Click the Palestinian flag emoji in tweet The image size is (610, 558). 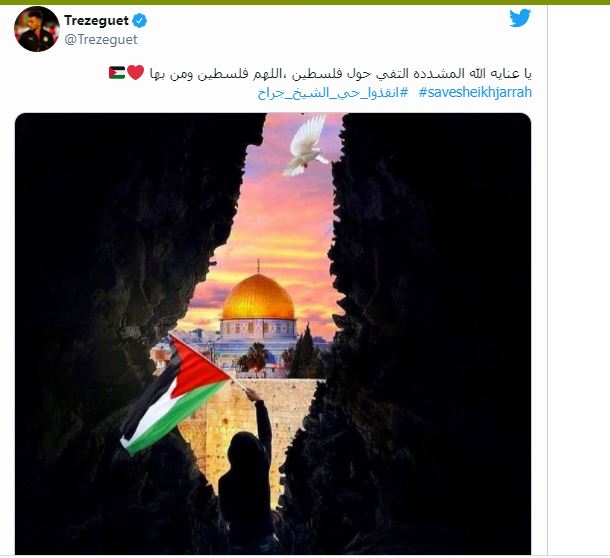117,73
